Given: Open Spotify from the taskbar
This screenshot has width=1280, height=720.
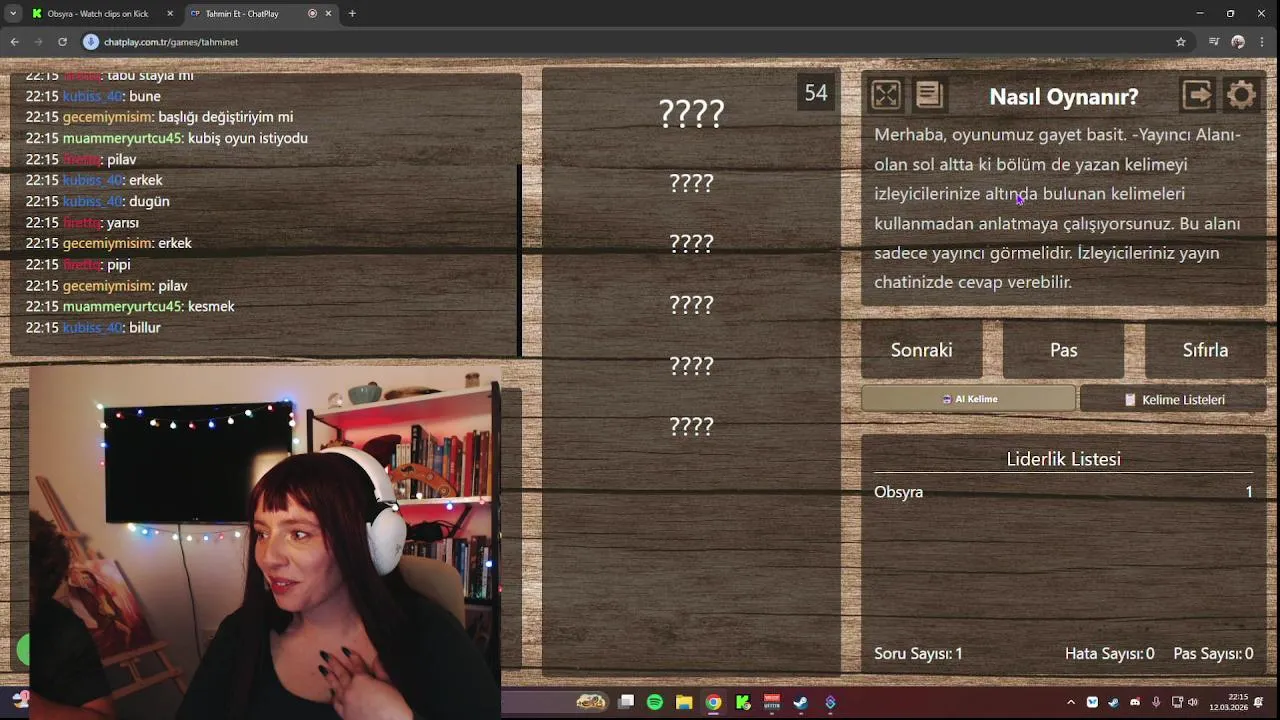Looking at the screenshot, I should 655,702.
